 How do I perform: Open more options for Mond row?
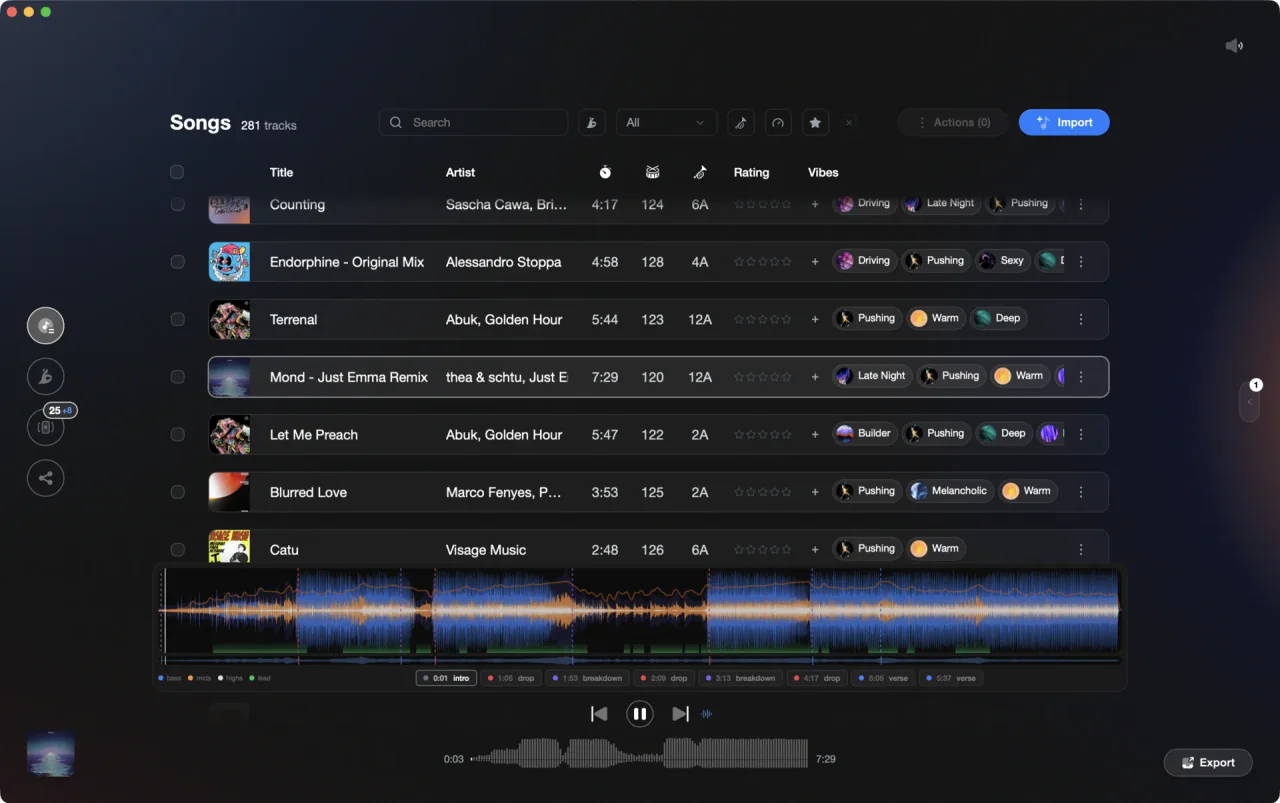[1081, 377]
